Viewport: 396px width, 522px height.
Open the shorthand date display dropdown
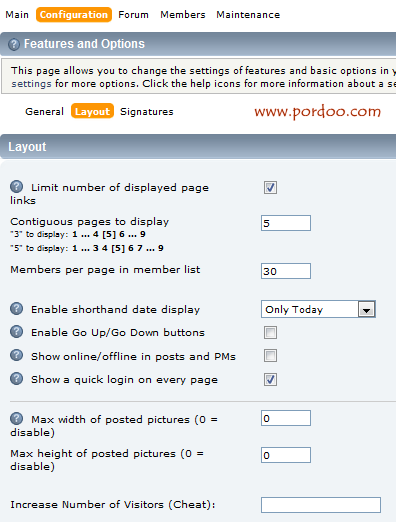(x=318, y=309)
